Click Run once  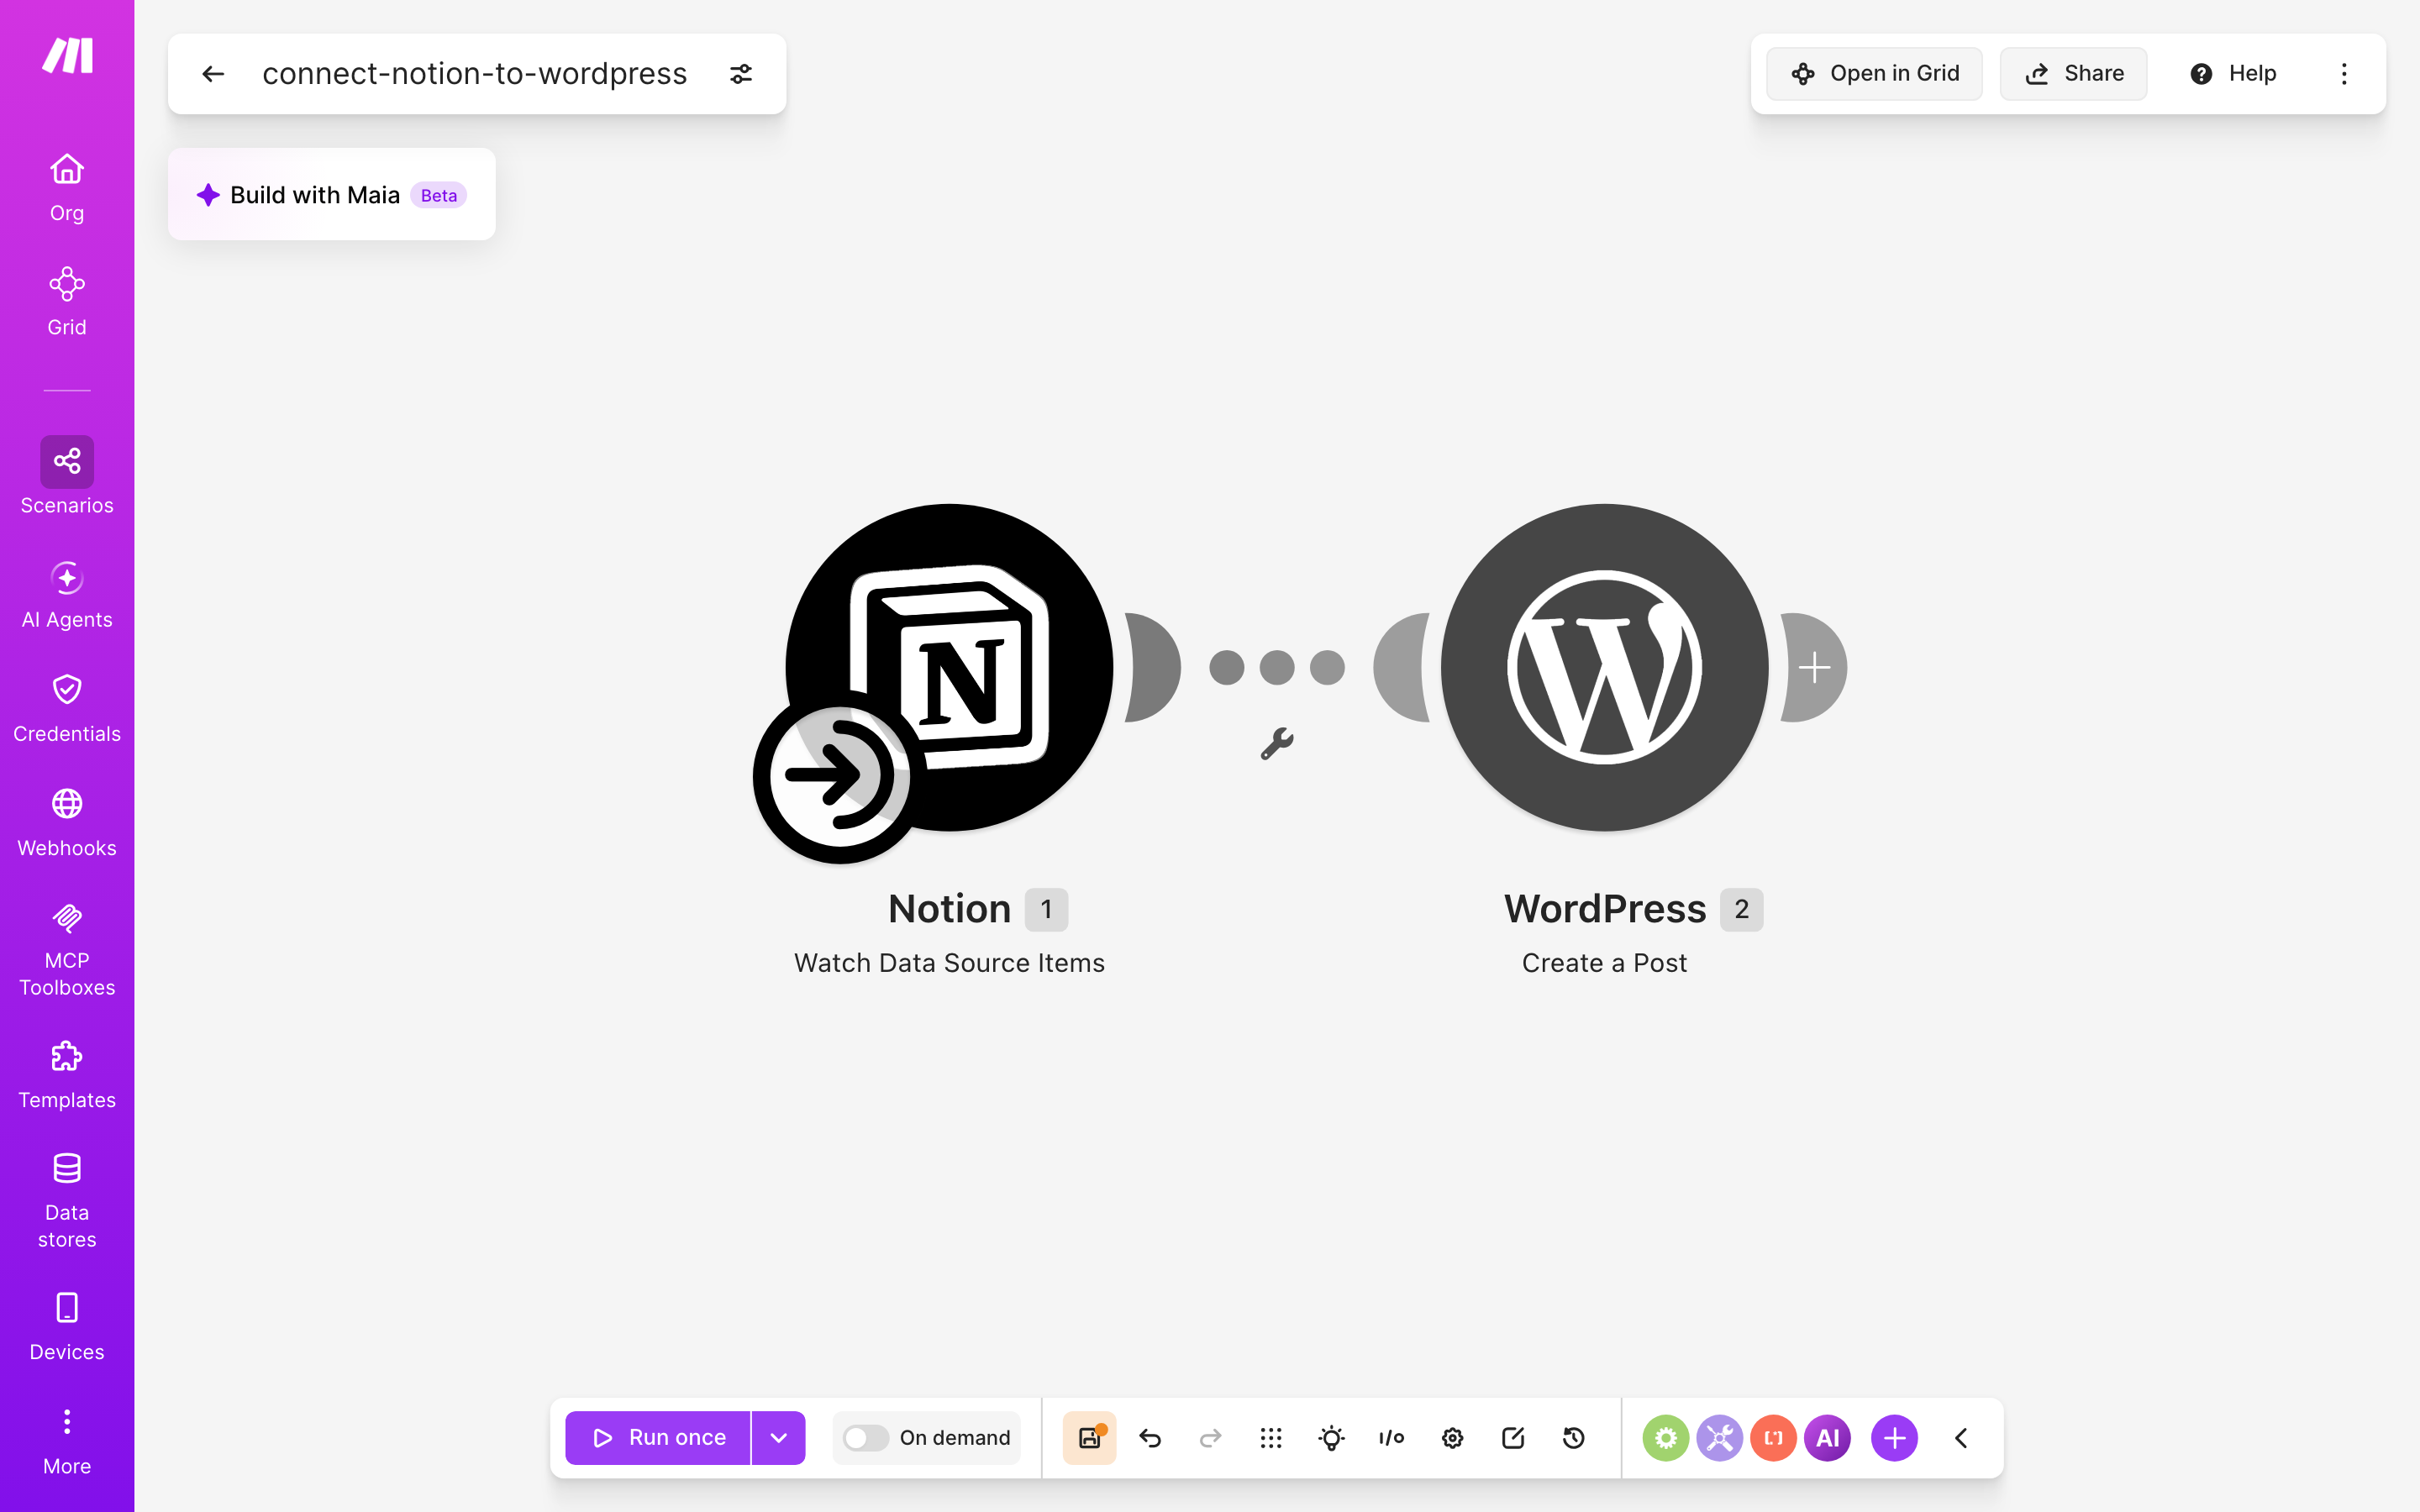[x=658, y=1438]
